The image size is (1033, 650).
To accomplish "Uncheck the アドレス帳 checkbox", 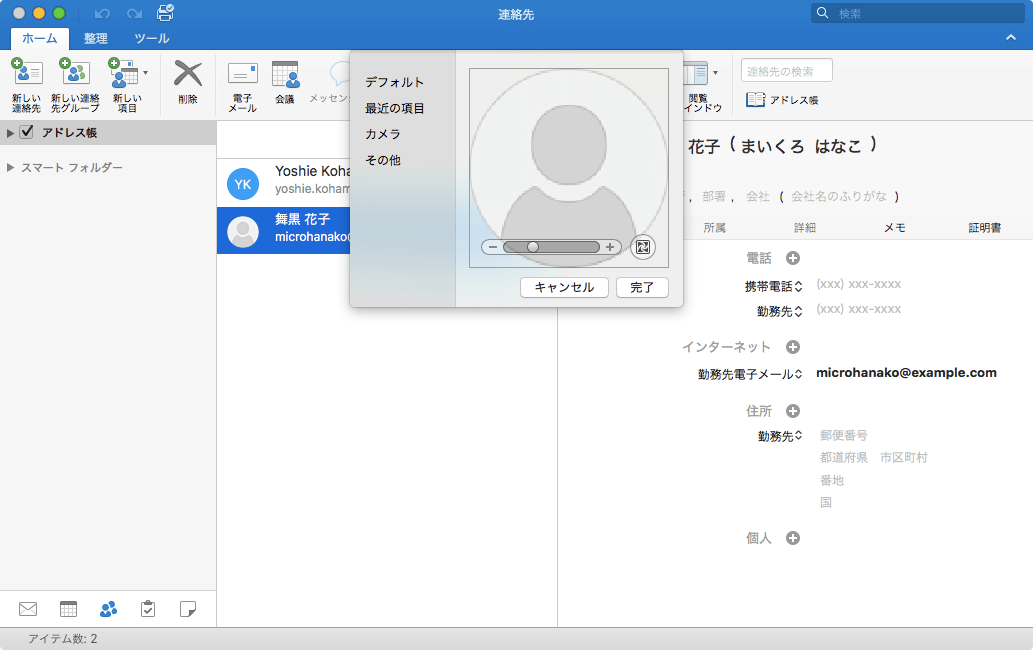I will pos(27,132).
